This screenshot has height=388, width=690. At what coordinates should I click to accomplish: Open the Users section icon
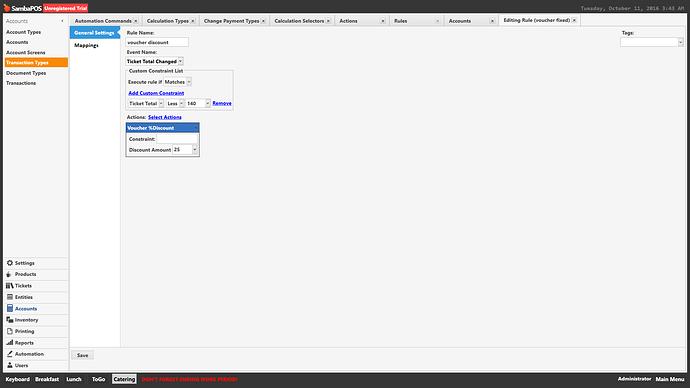10,366
